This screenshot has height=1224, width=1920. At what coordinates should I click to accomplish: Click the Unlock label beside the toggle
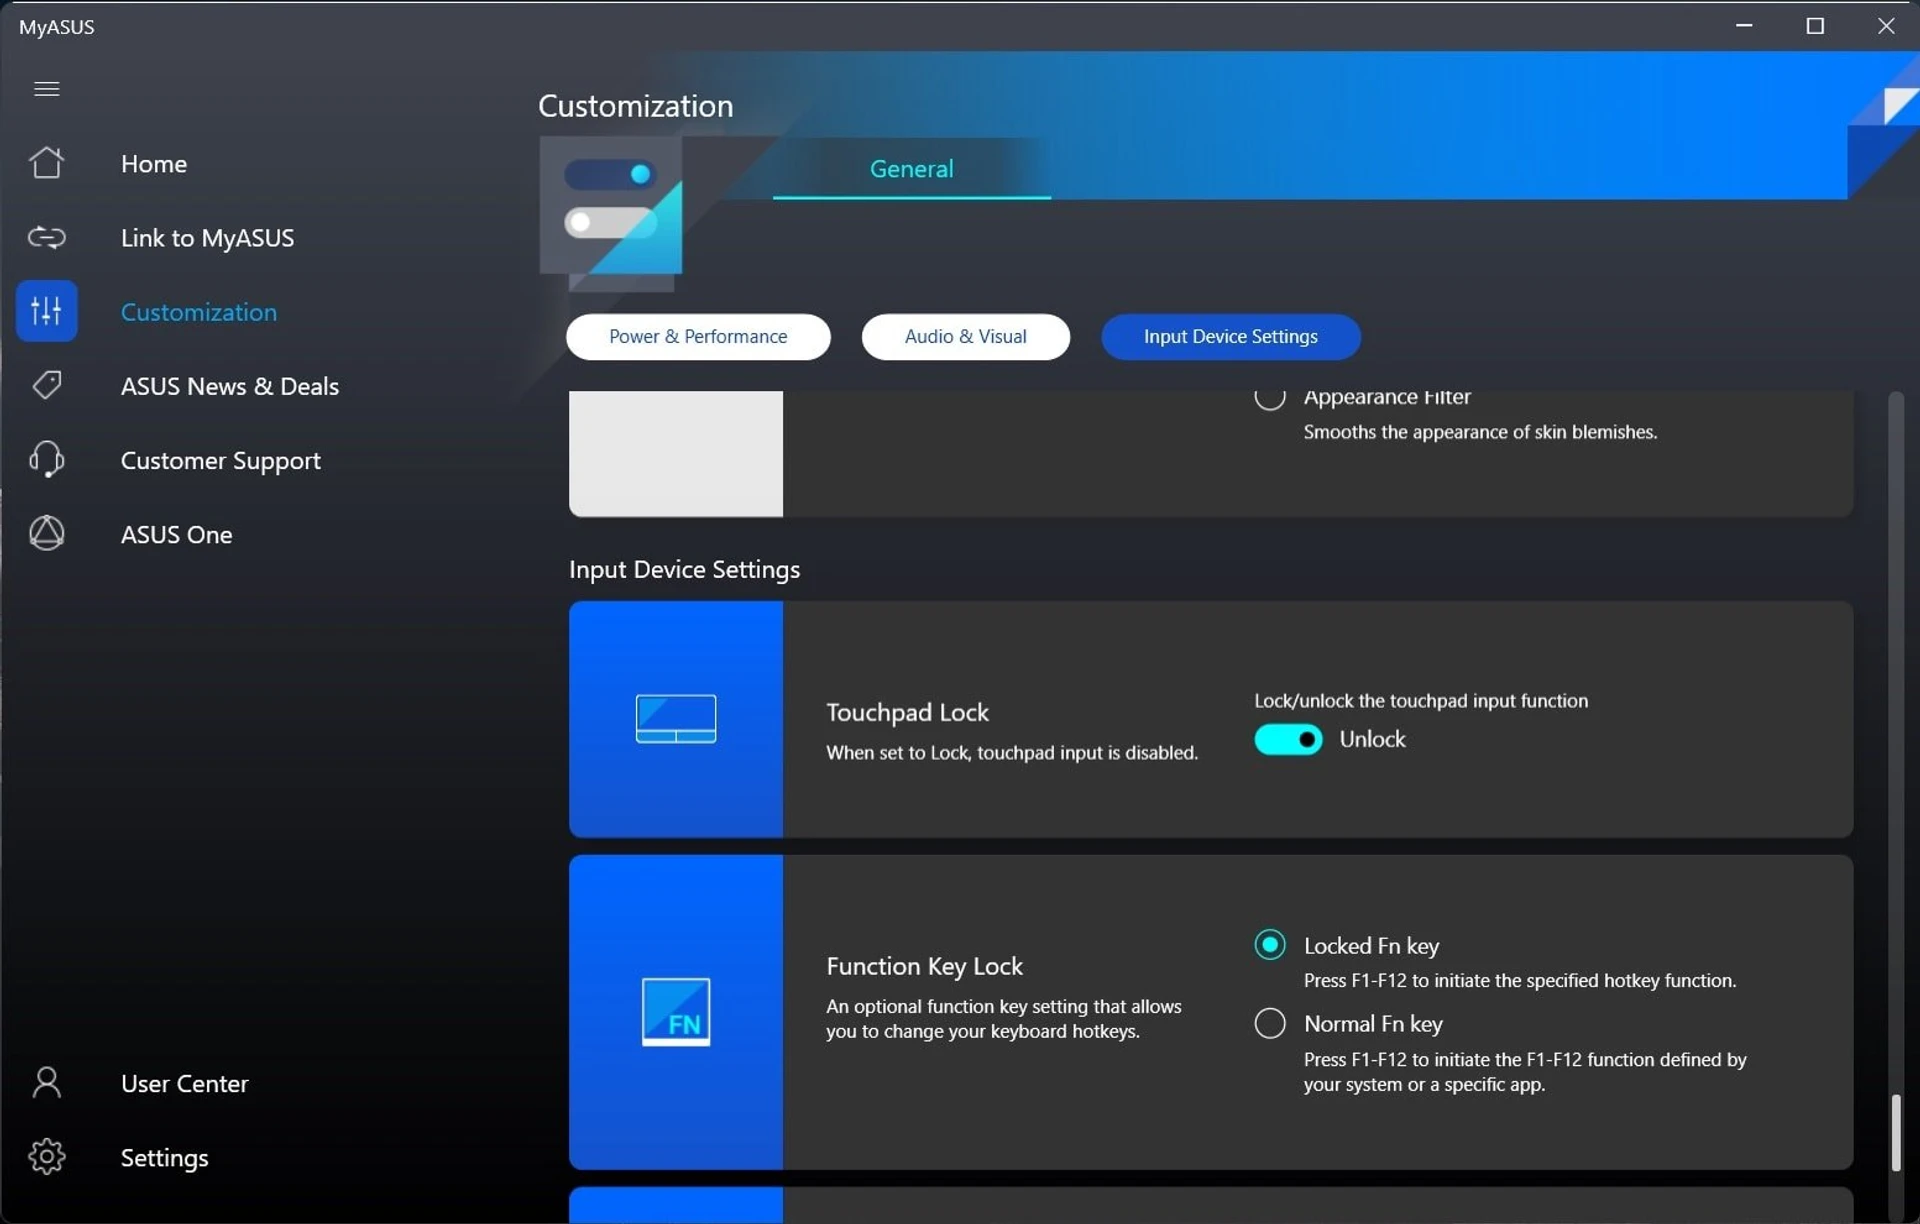point(1372,739)
